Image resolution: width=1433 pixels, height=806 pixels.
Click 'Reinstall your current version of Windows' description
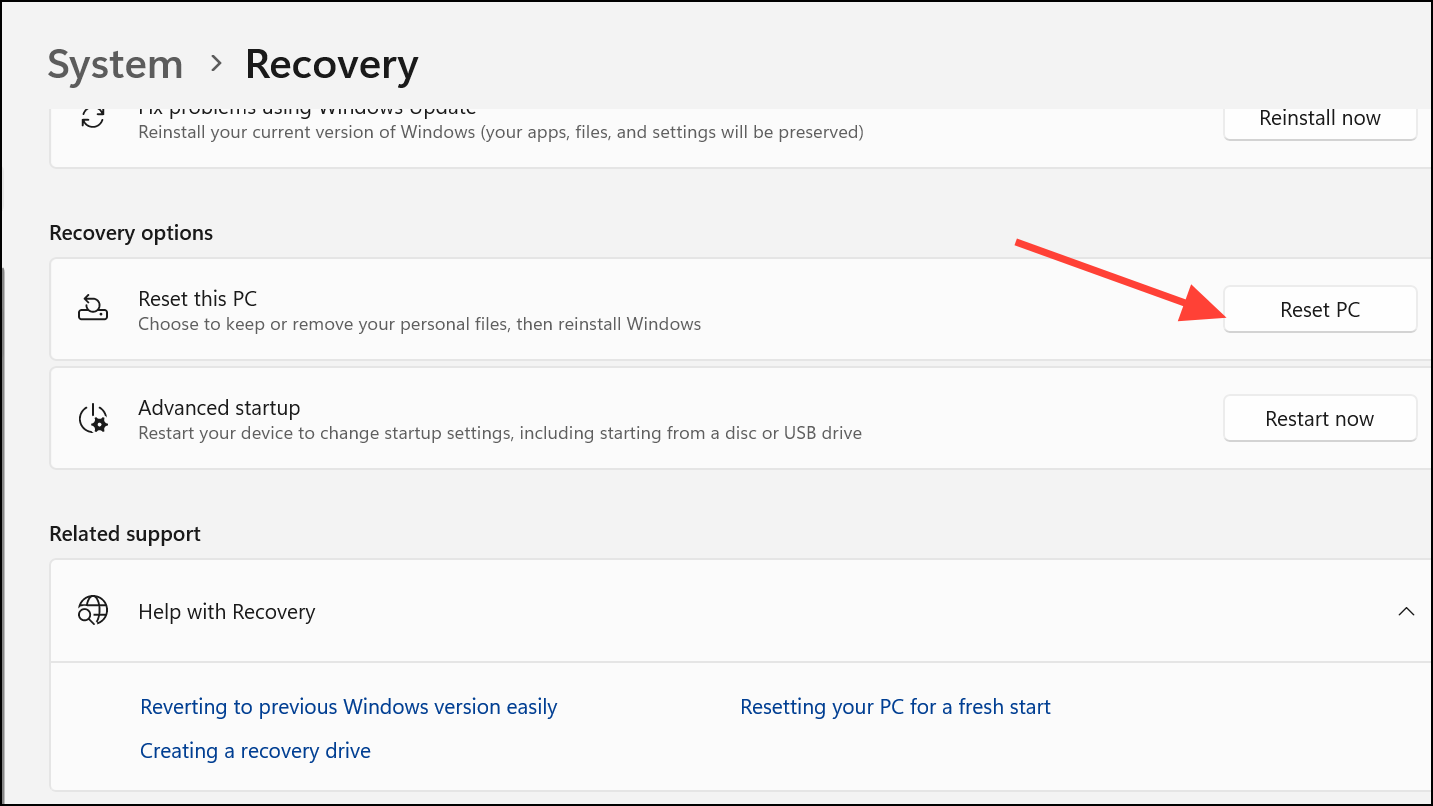501,132
